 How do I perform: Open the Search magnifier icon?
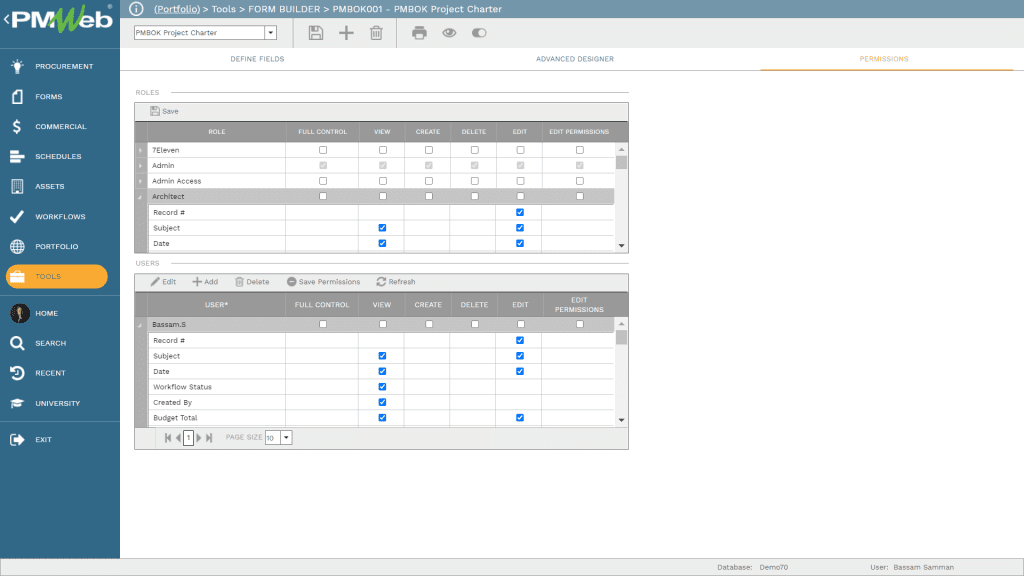tap(18, 344)
